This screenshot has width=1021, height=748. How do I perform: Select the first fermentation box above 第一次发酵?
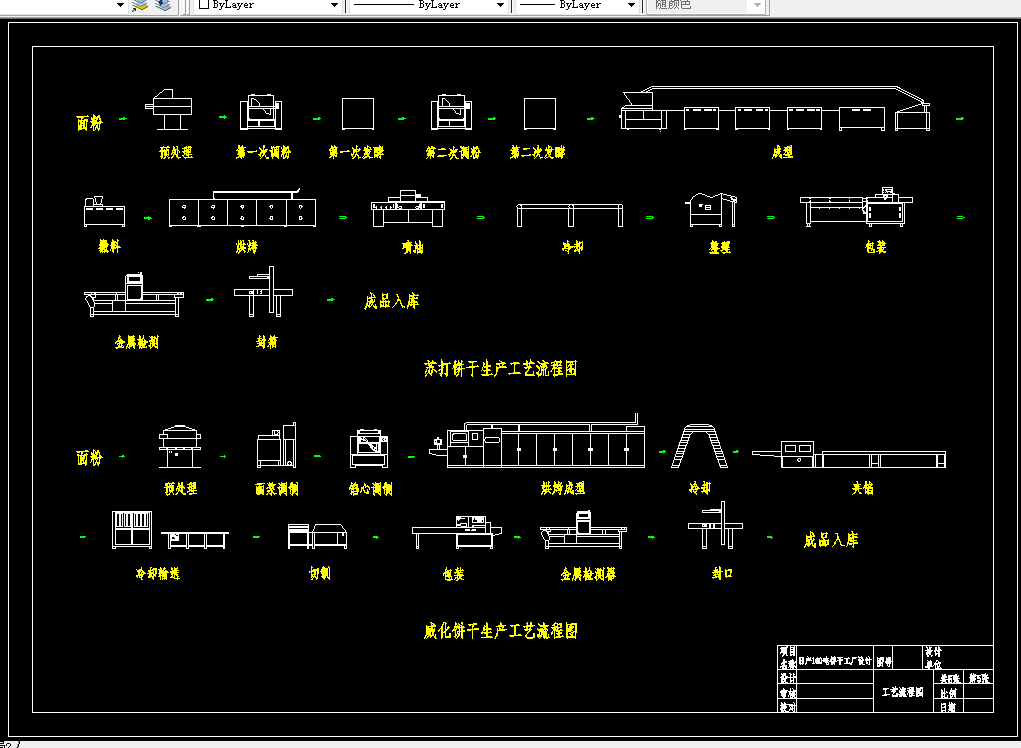[x=358, y=114]
